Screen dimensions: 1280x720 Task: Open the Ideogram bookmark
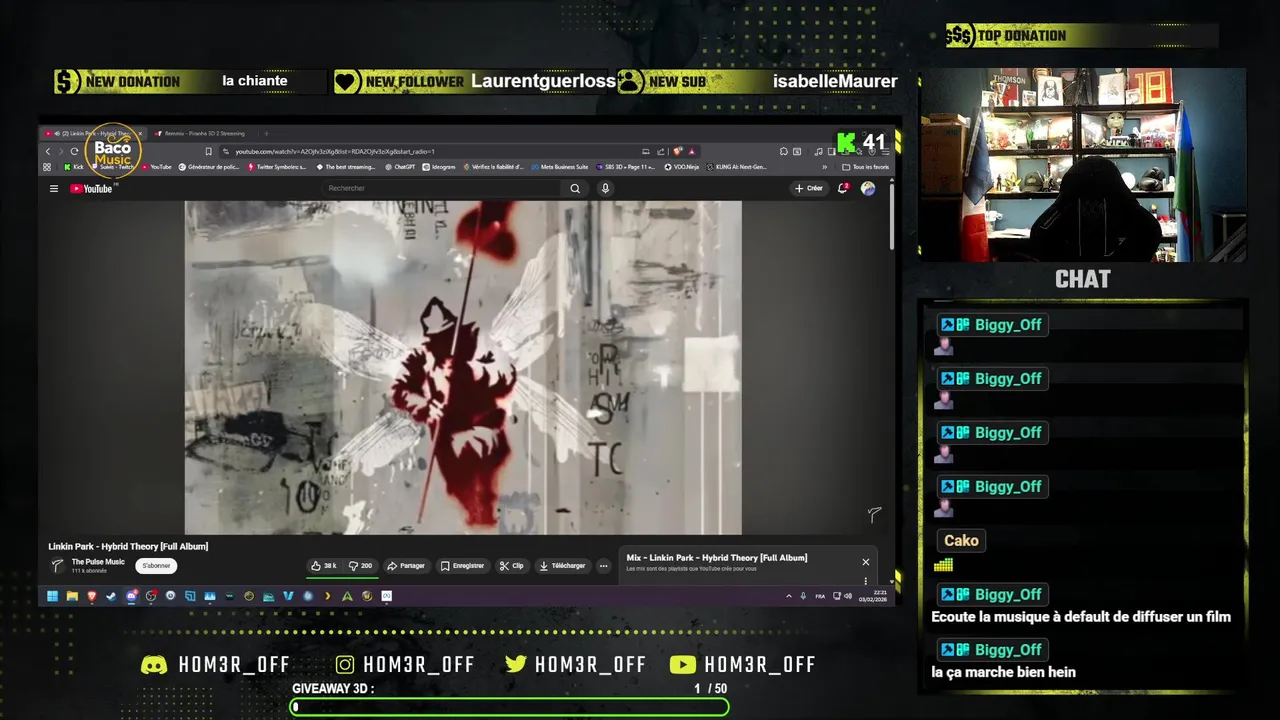(439, 167)
